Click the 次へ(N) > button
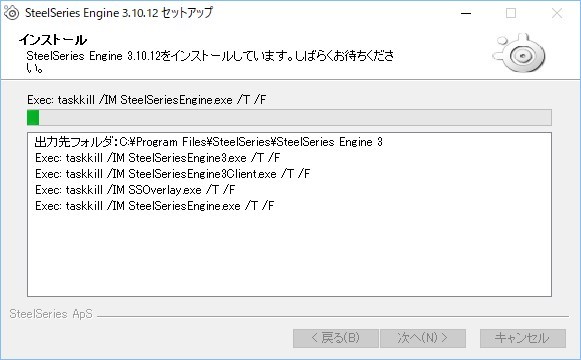 (423, 338)
